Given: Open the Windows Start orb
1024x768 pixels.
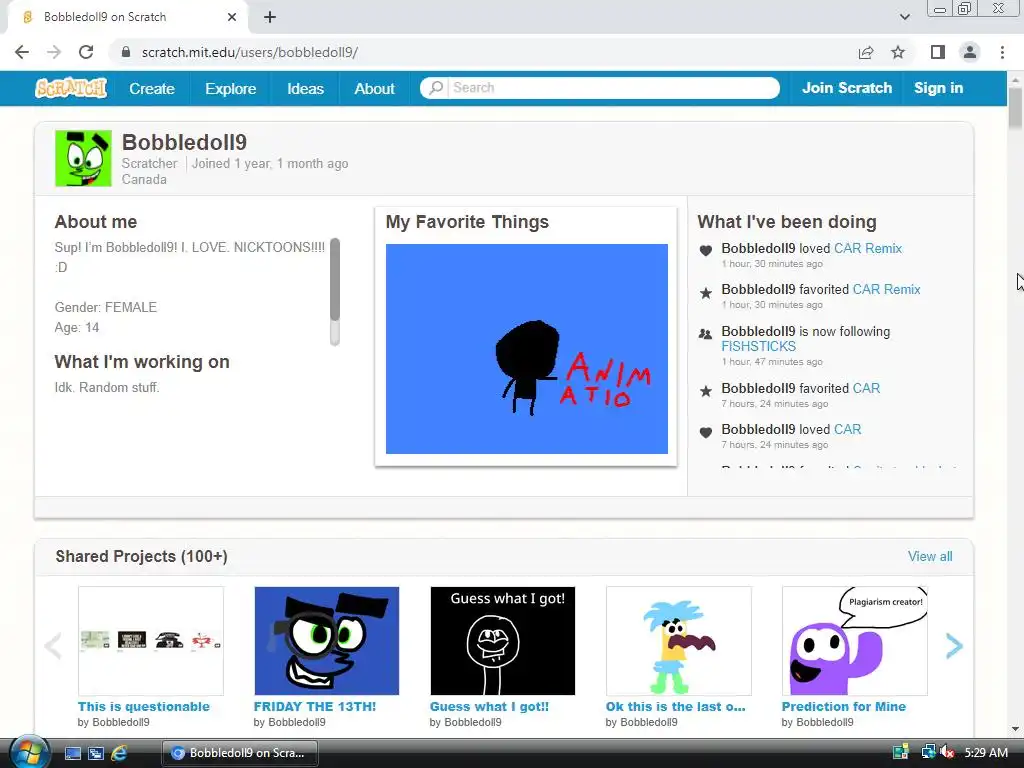Looking at the screenshot, I should (x=29, y=752).
